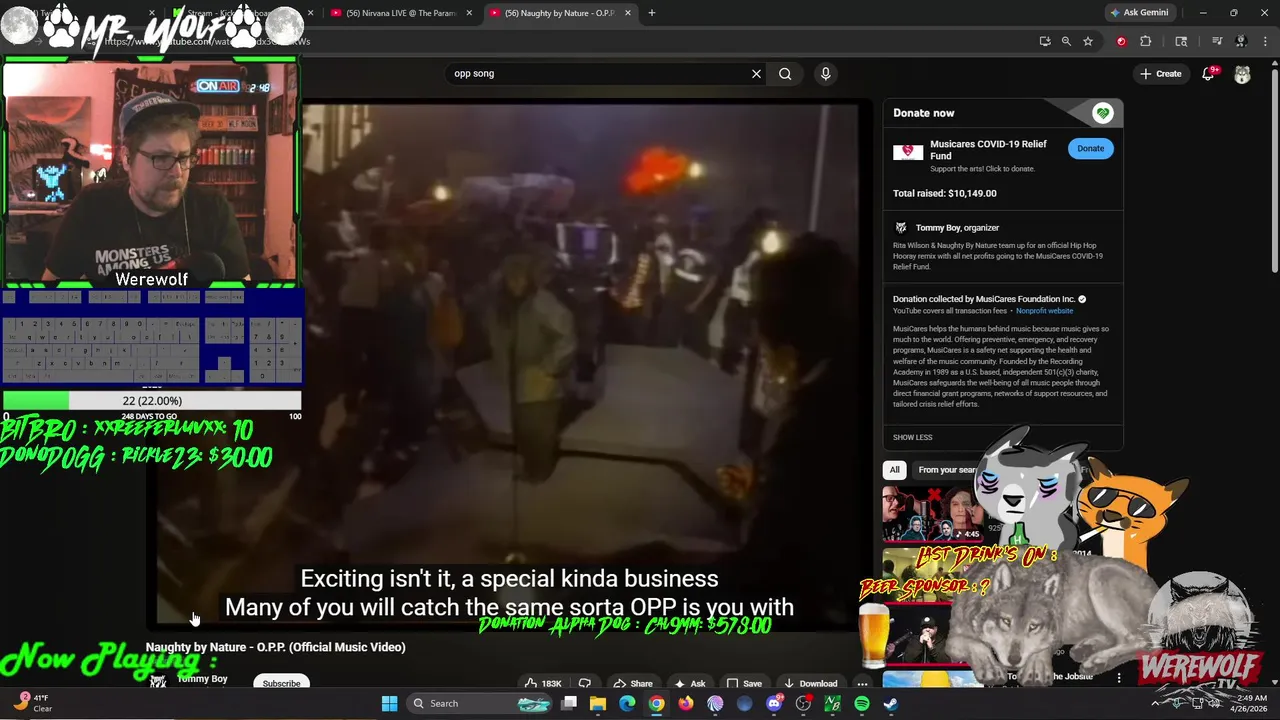Viewport: 1280px width, 720px height.
Task: Open a new browser tab
Action: (652, 13)
